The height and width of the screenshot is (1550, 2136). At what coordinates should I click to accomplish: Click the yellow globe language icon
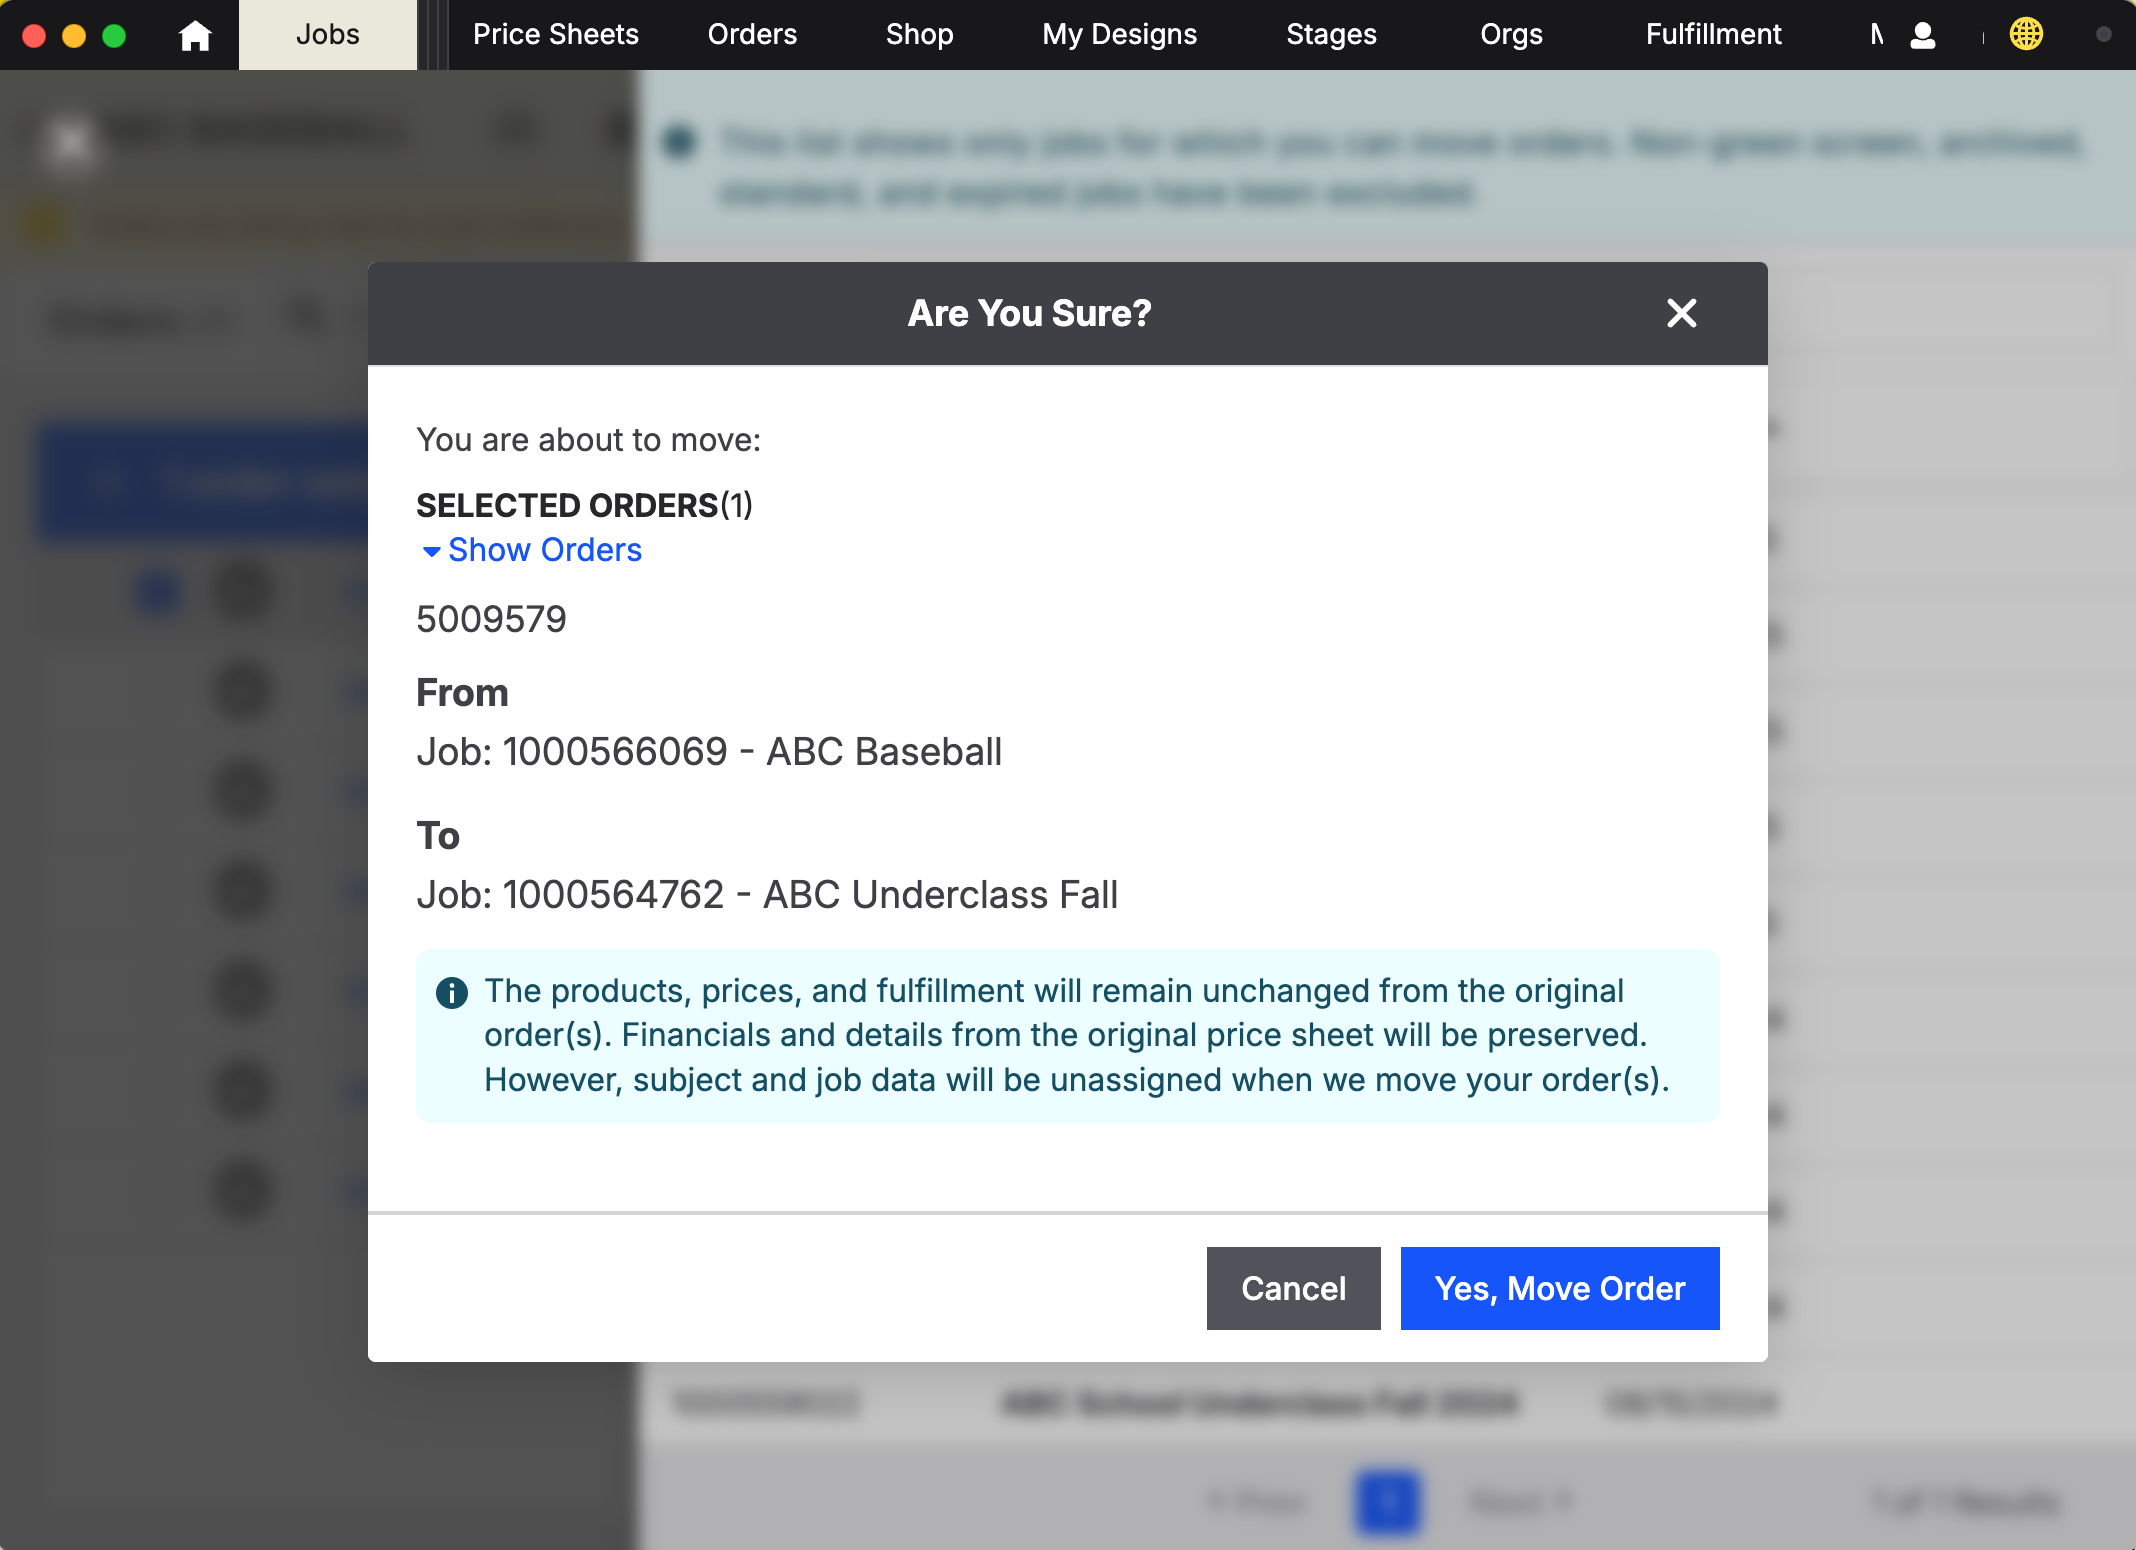pos(2026,35)
